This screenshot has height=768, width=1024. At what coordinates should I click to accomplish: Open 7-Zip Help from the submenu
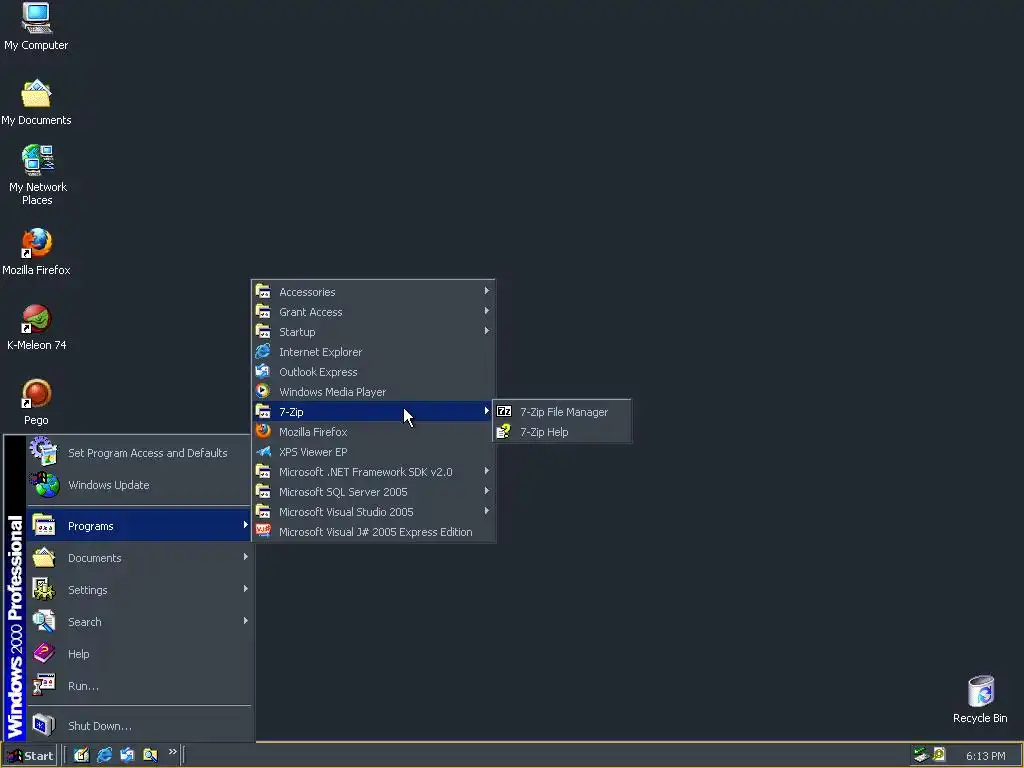pos(562,432)
